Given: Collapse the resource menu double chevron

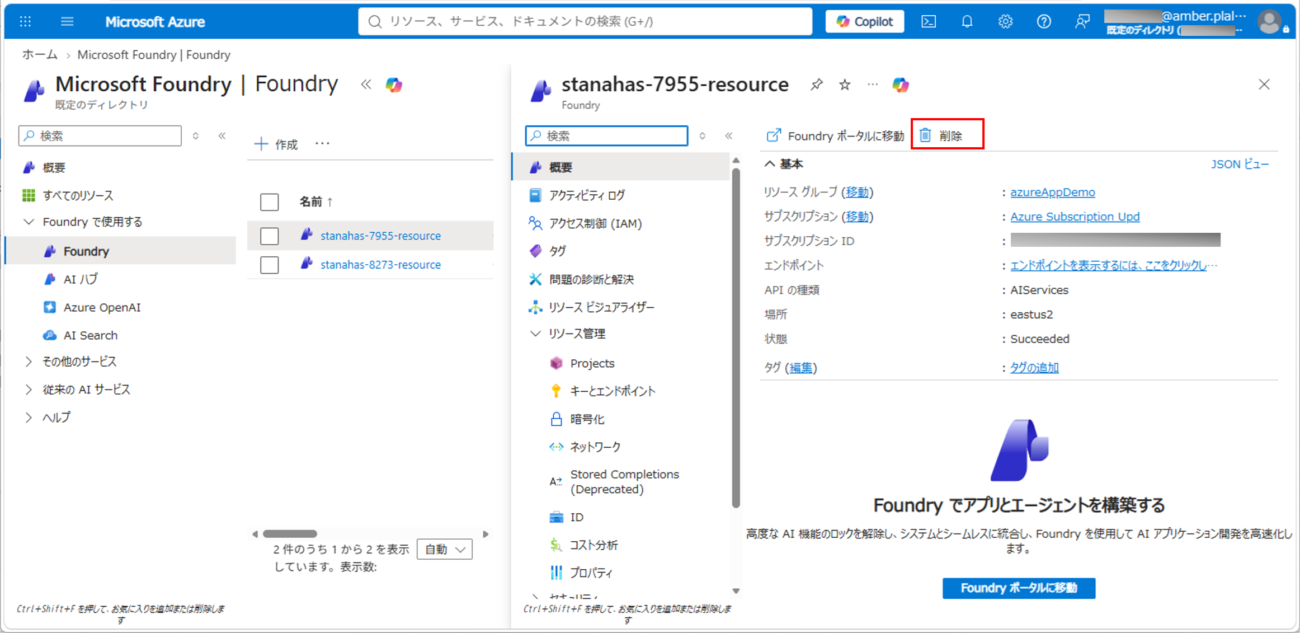Looking at the screenshot, I should coord(729,135).
